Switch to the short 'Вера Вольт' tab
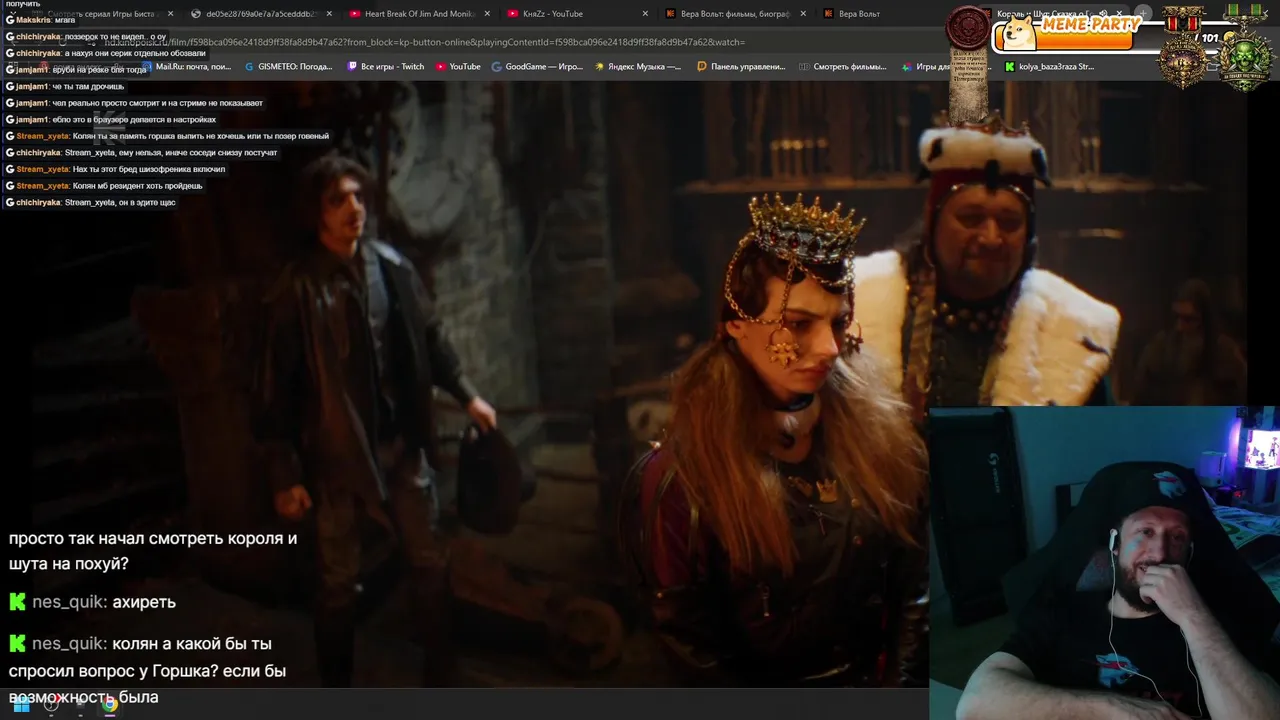The image size is (1280, 720). tap(880, 14)
